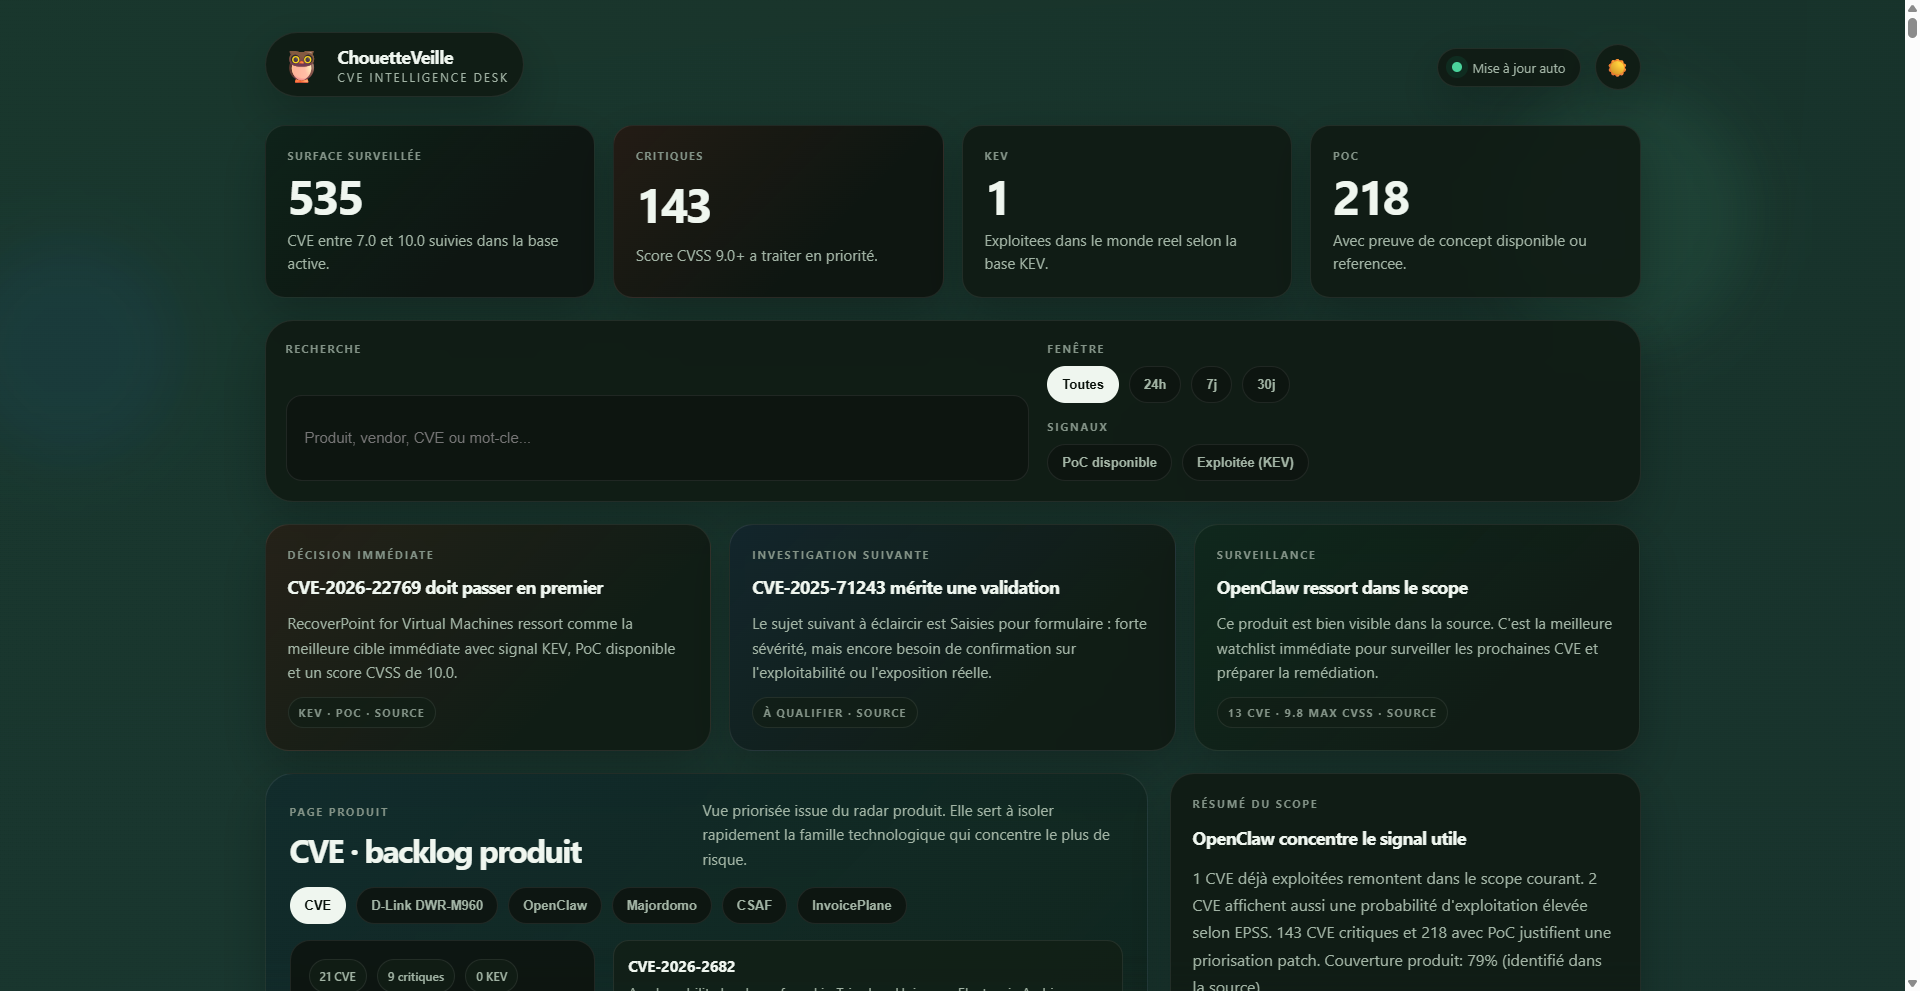Screen dimensions: 1920x991
Task: Select the 30j time window filter
Action: point(1265,385)
